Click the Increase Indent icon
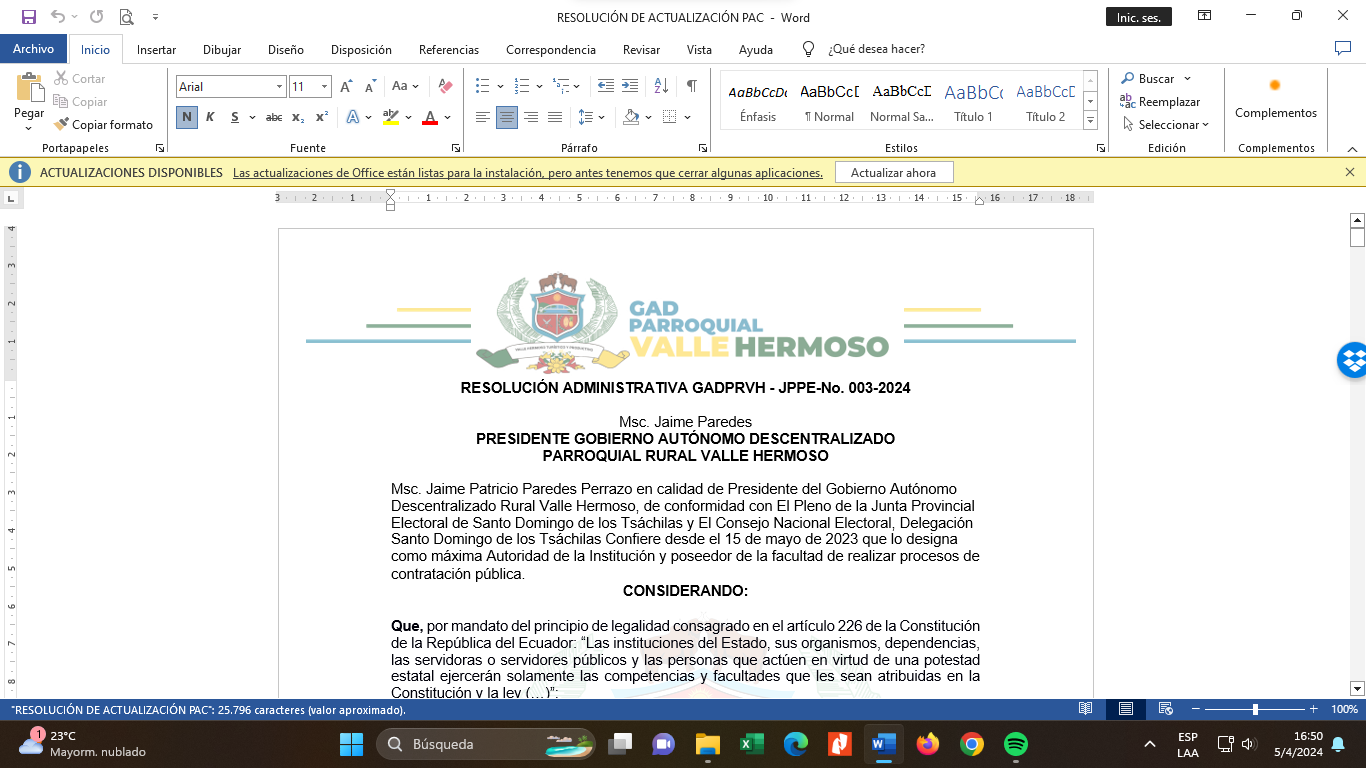 tap(630, 87)
